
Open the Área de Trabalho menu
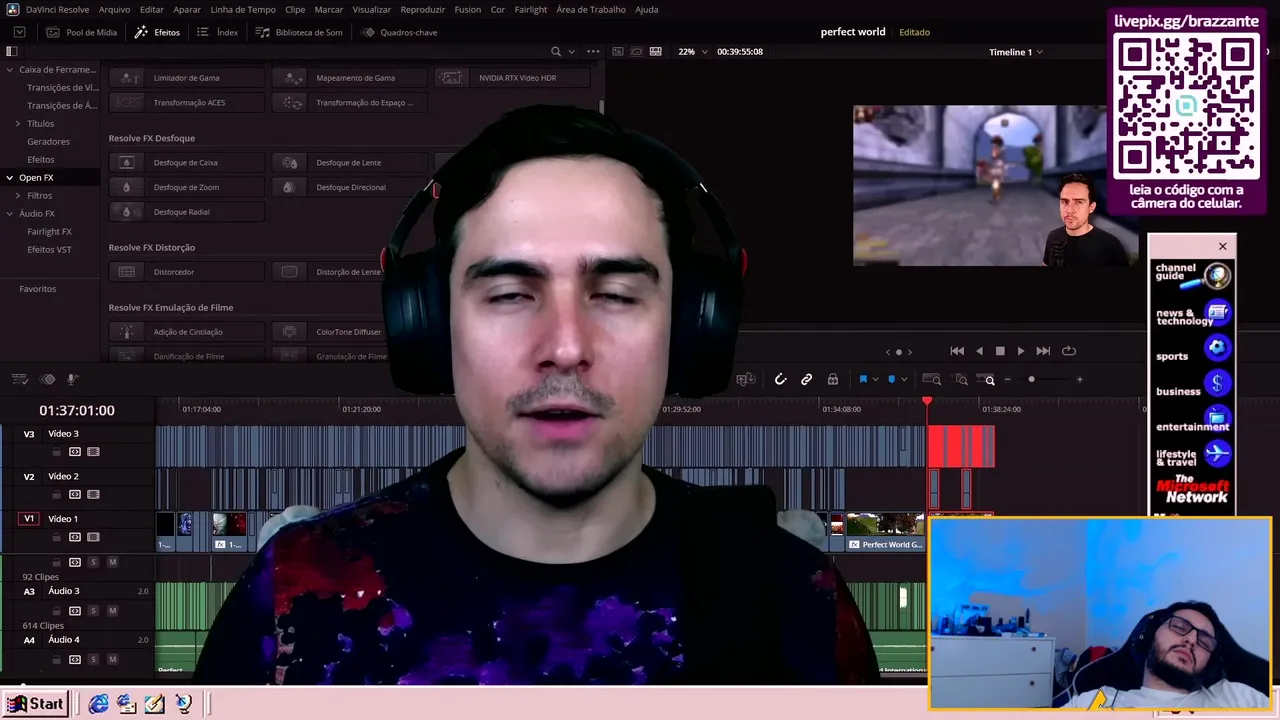point(591,9)
